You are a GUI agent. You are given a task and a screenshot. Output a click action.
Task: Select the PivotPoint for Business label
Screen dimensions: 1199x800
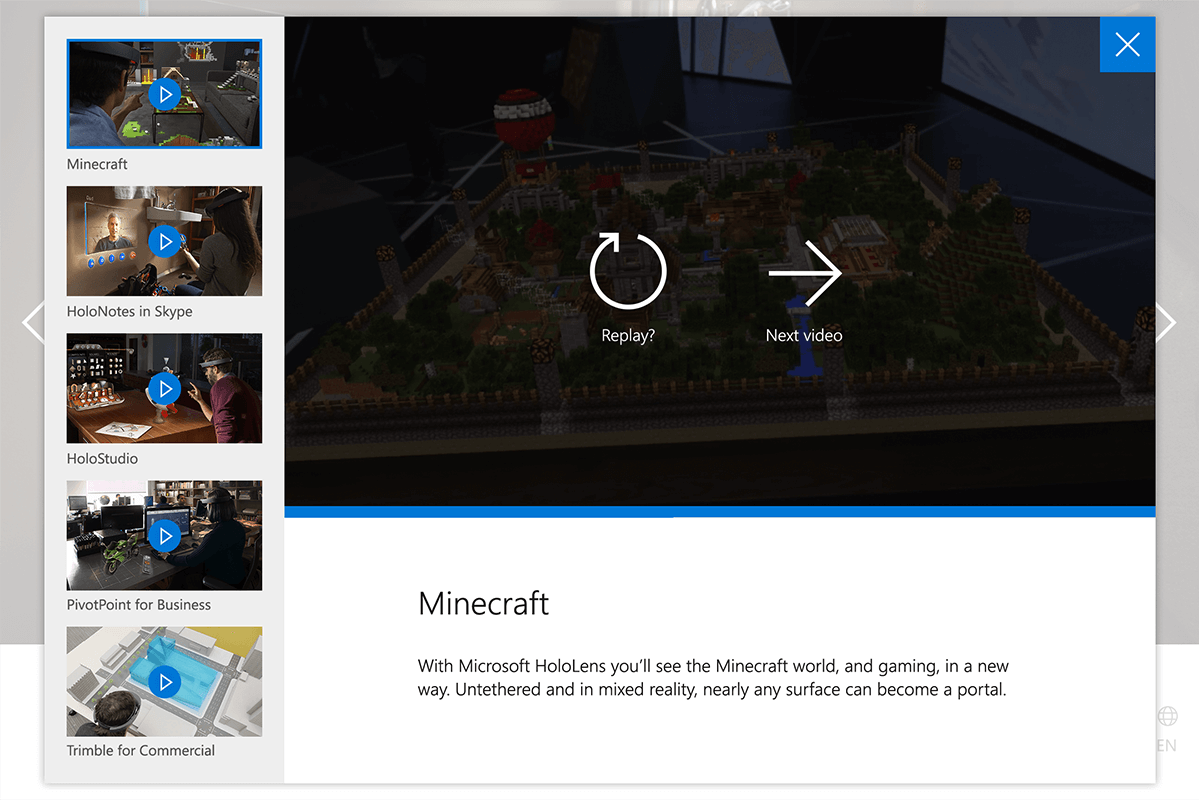(138, 605)
